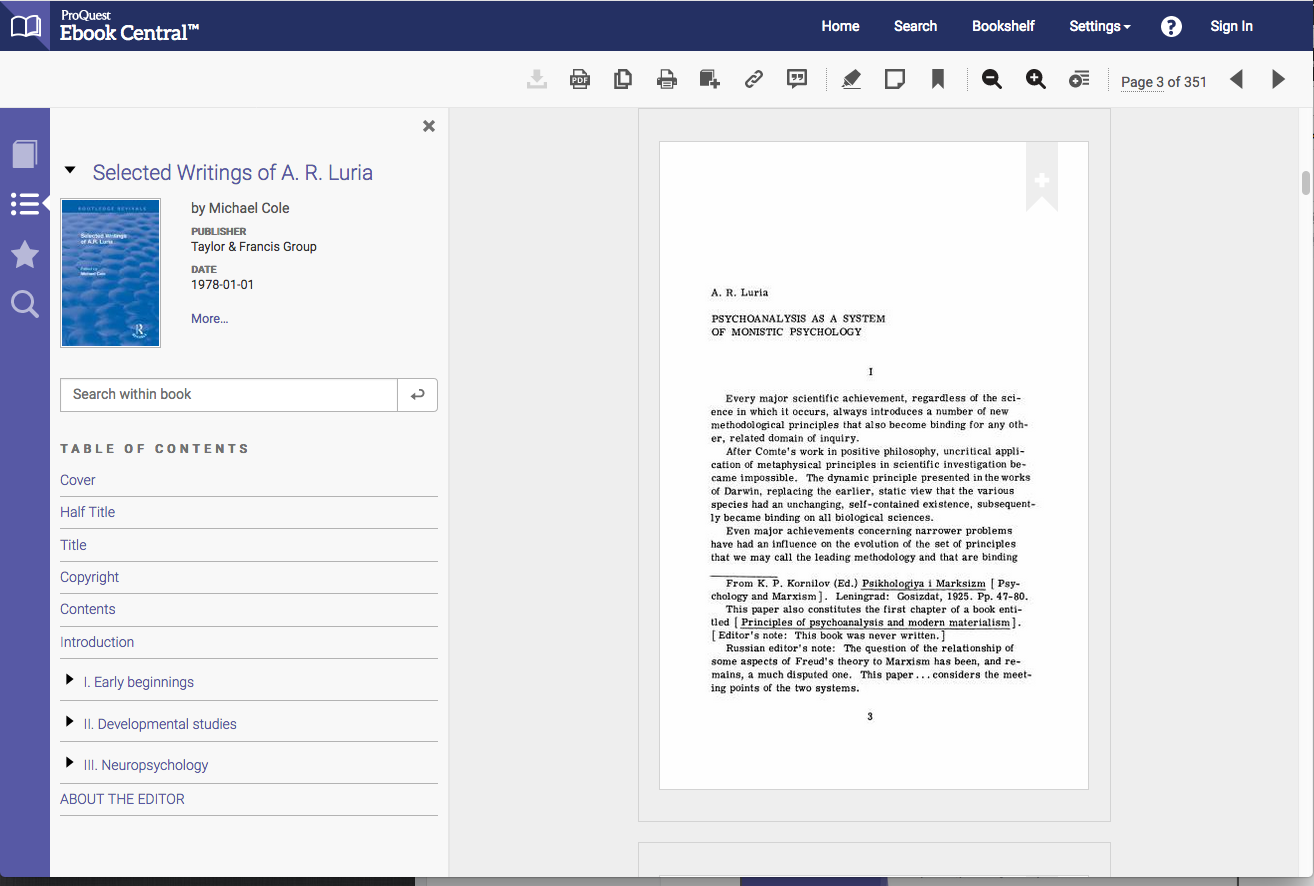Open the Copyright section from contents
Image resolution: width=1314 pixels, height=886 pixels.
click(89, 577)
